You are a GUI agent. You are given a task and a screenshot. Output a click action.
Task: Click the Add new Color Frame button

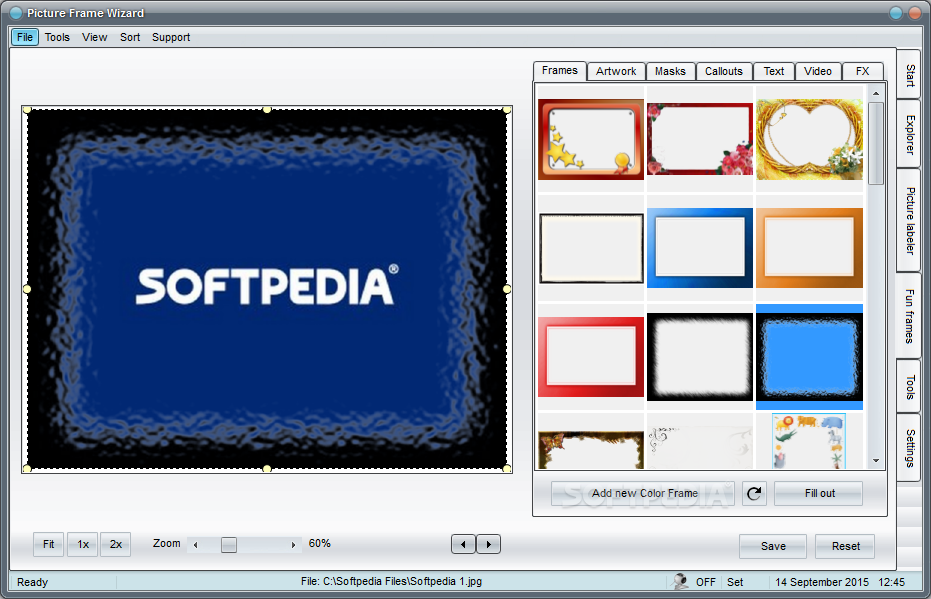pyautogui.click(x=643, y=493)
